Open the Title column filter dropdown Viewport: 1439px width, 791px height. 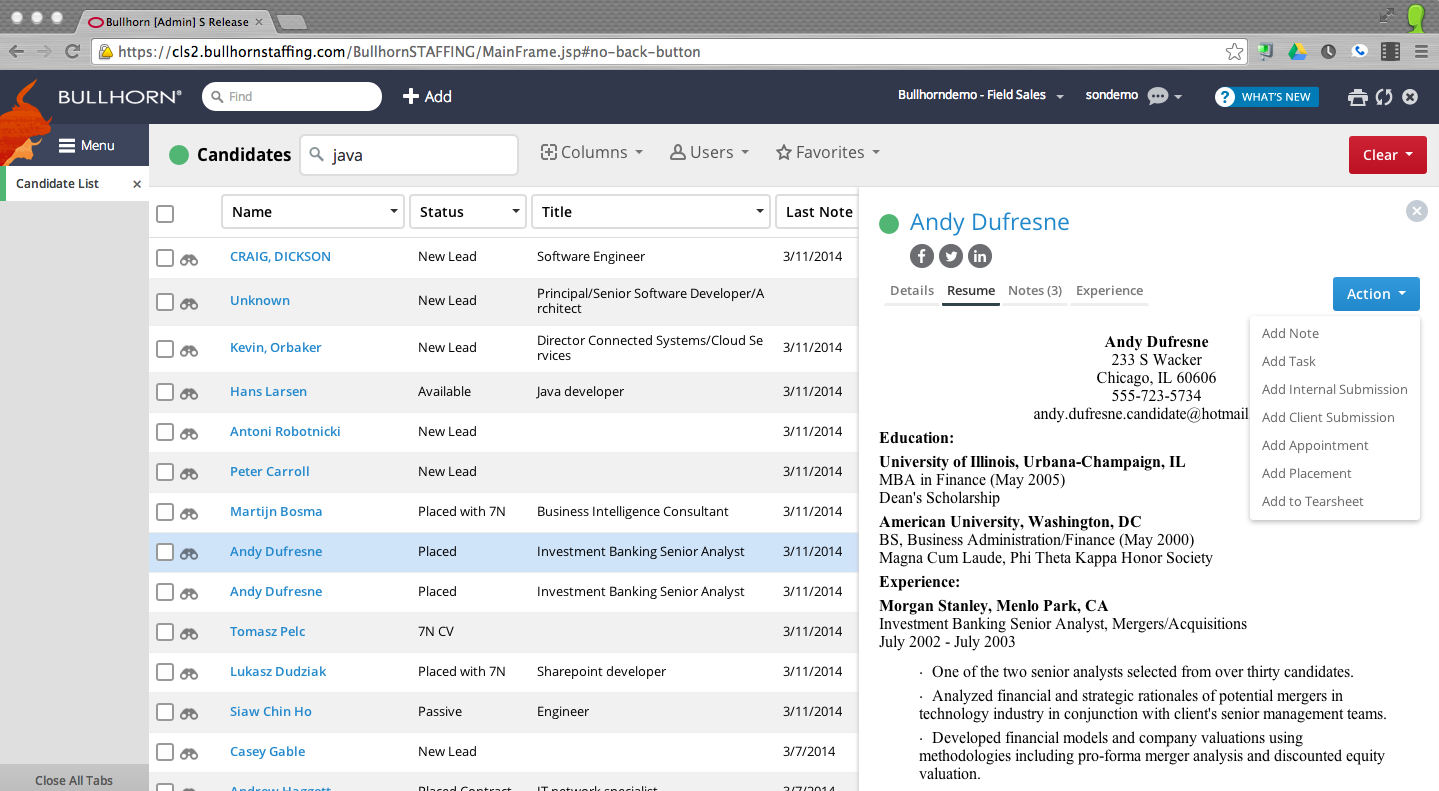click(x=760, y=212)
